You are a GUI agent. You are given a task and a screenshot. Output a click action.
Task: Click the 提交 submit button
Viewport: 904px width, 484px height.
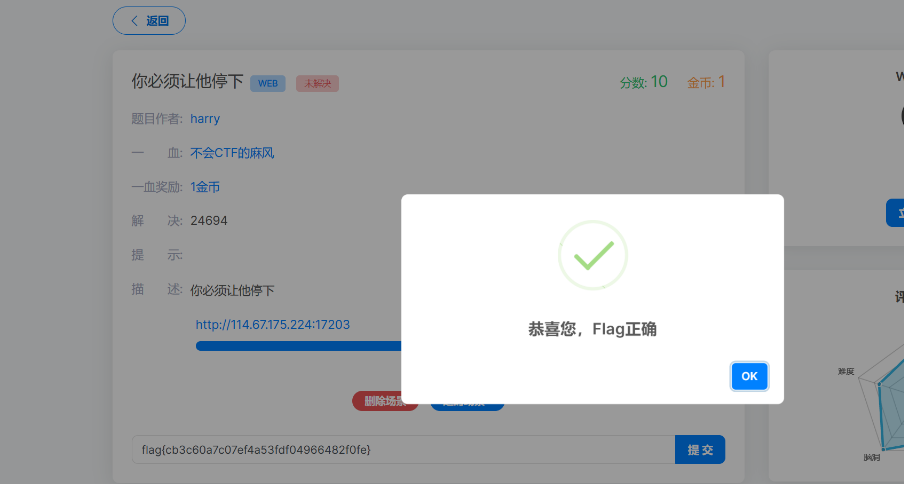(x=700, y=449)
